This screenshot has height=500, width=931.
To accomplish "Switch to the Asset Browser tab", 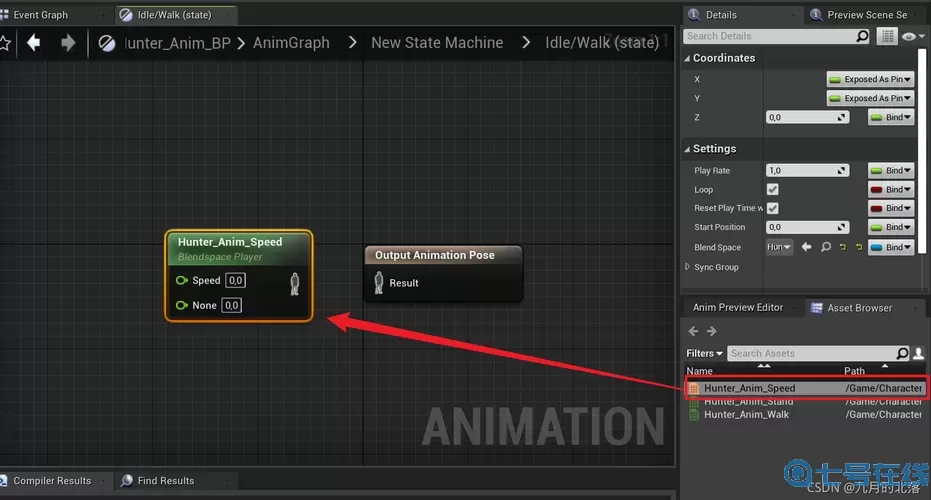I will point(860,308).
